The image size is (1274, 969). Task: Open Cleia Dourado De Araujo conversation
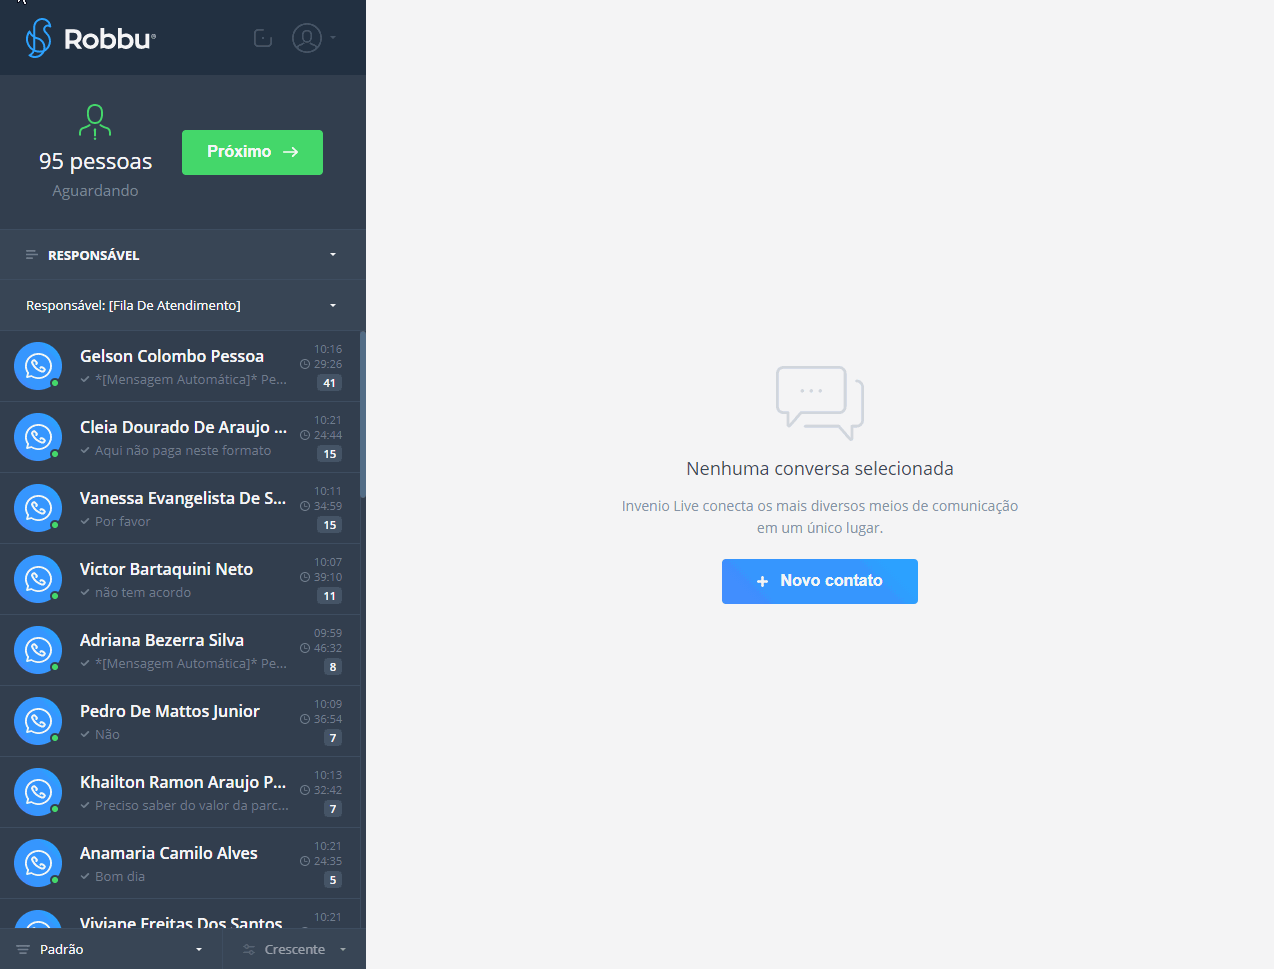click(183, 437)
